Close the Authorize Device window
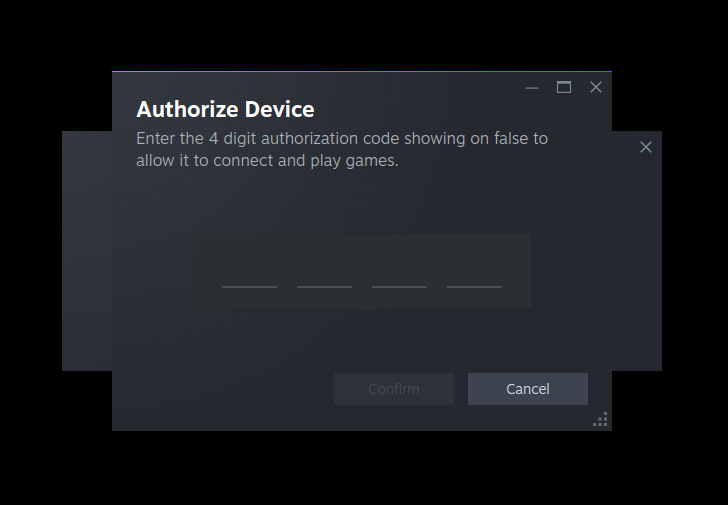This screenshot has height=505, width=728. [596, 87]
